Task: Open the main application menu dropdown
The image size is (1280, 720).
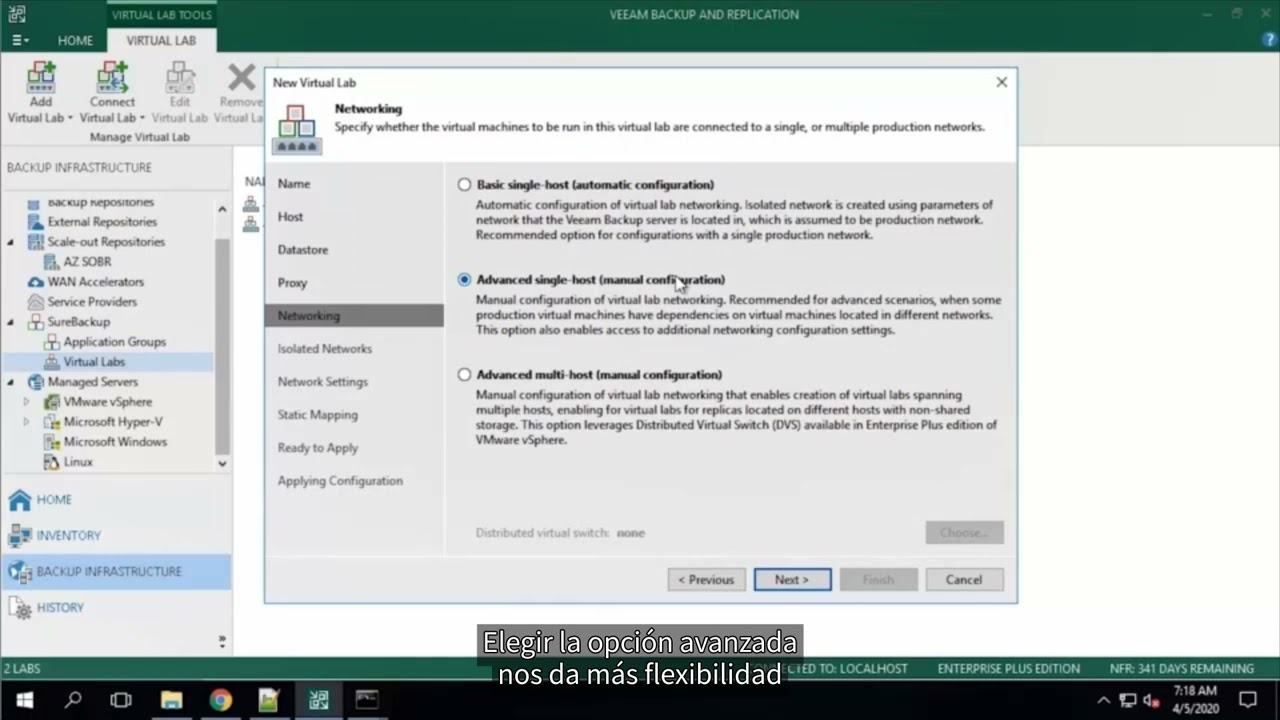Action: point(19,40)
